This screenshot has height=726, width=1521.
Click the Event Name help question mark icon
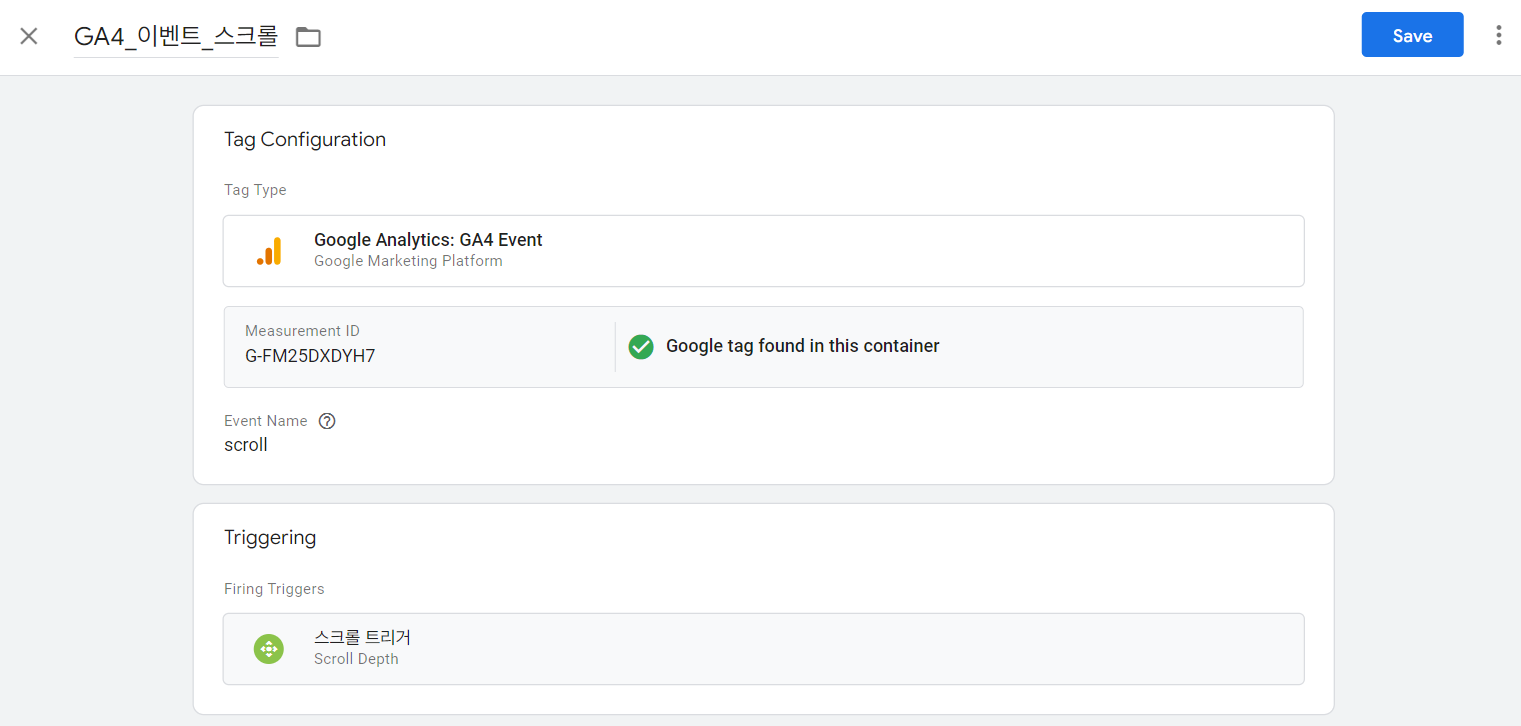[327, 421]
